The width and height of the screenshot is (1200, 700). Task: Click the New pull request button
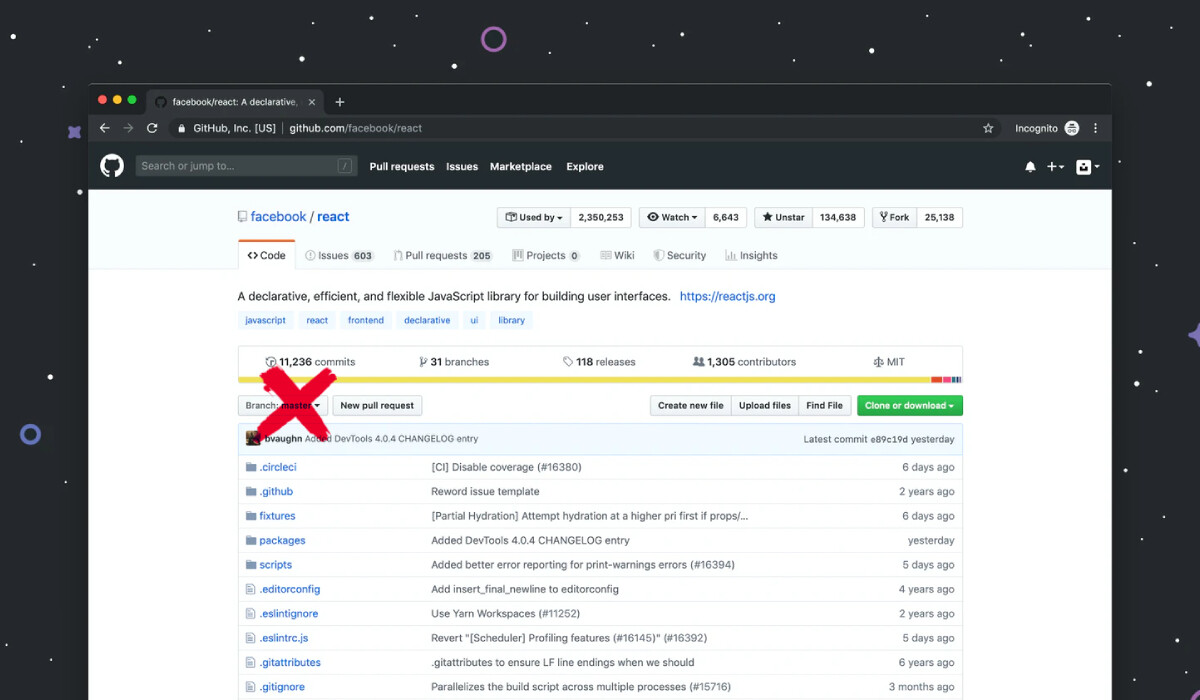[377, 405]
